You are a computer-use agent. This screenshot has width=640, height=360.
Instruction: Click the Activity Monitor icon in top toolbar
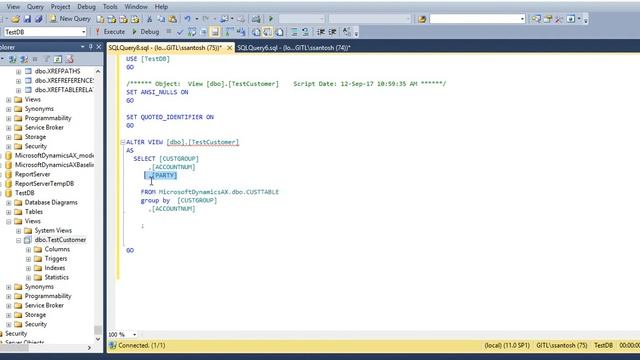[256, 19]
